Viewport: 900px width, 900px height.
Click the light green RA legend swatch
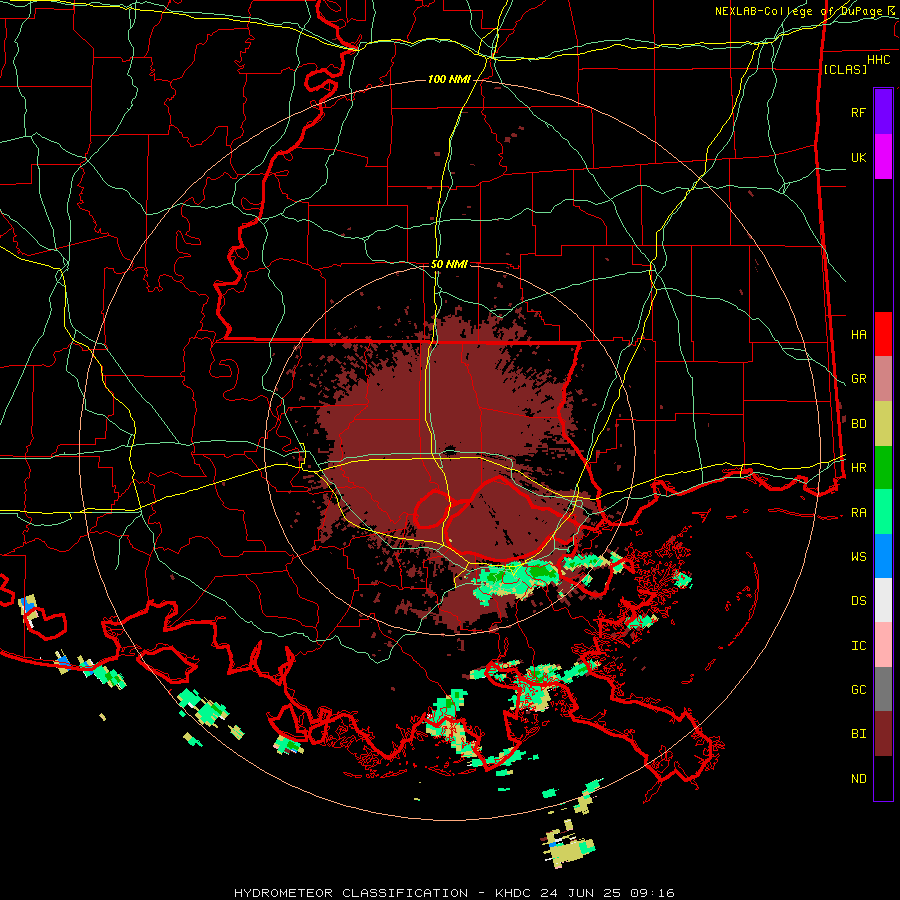pyautogui.click(x=883, y=512)
